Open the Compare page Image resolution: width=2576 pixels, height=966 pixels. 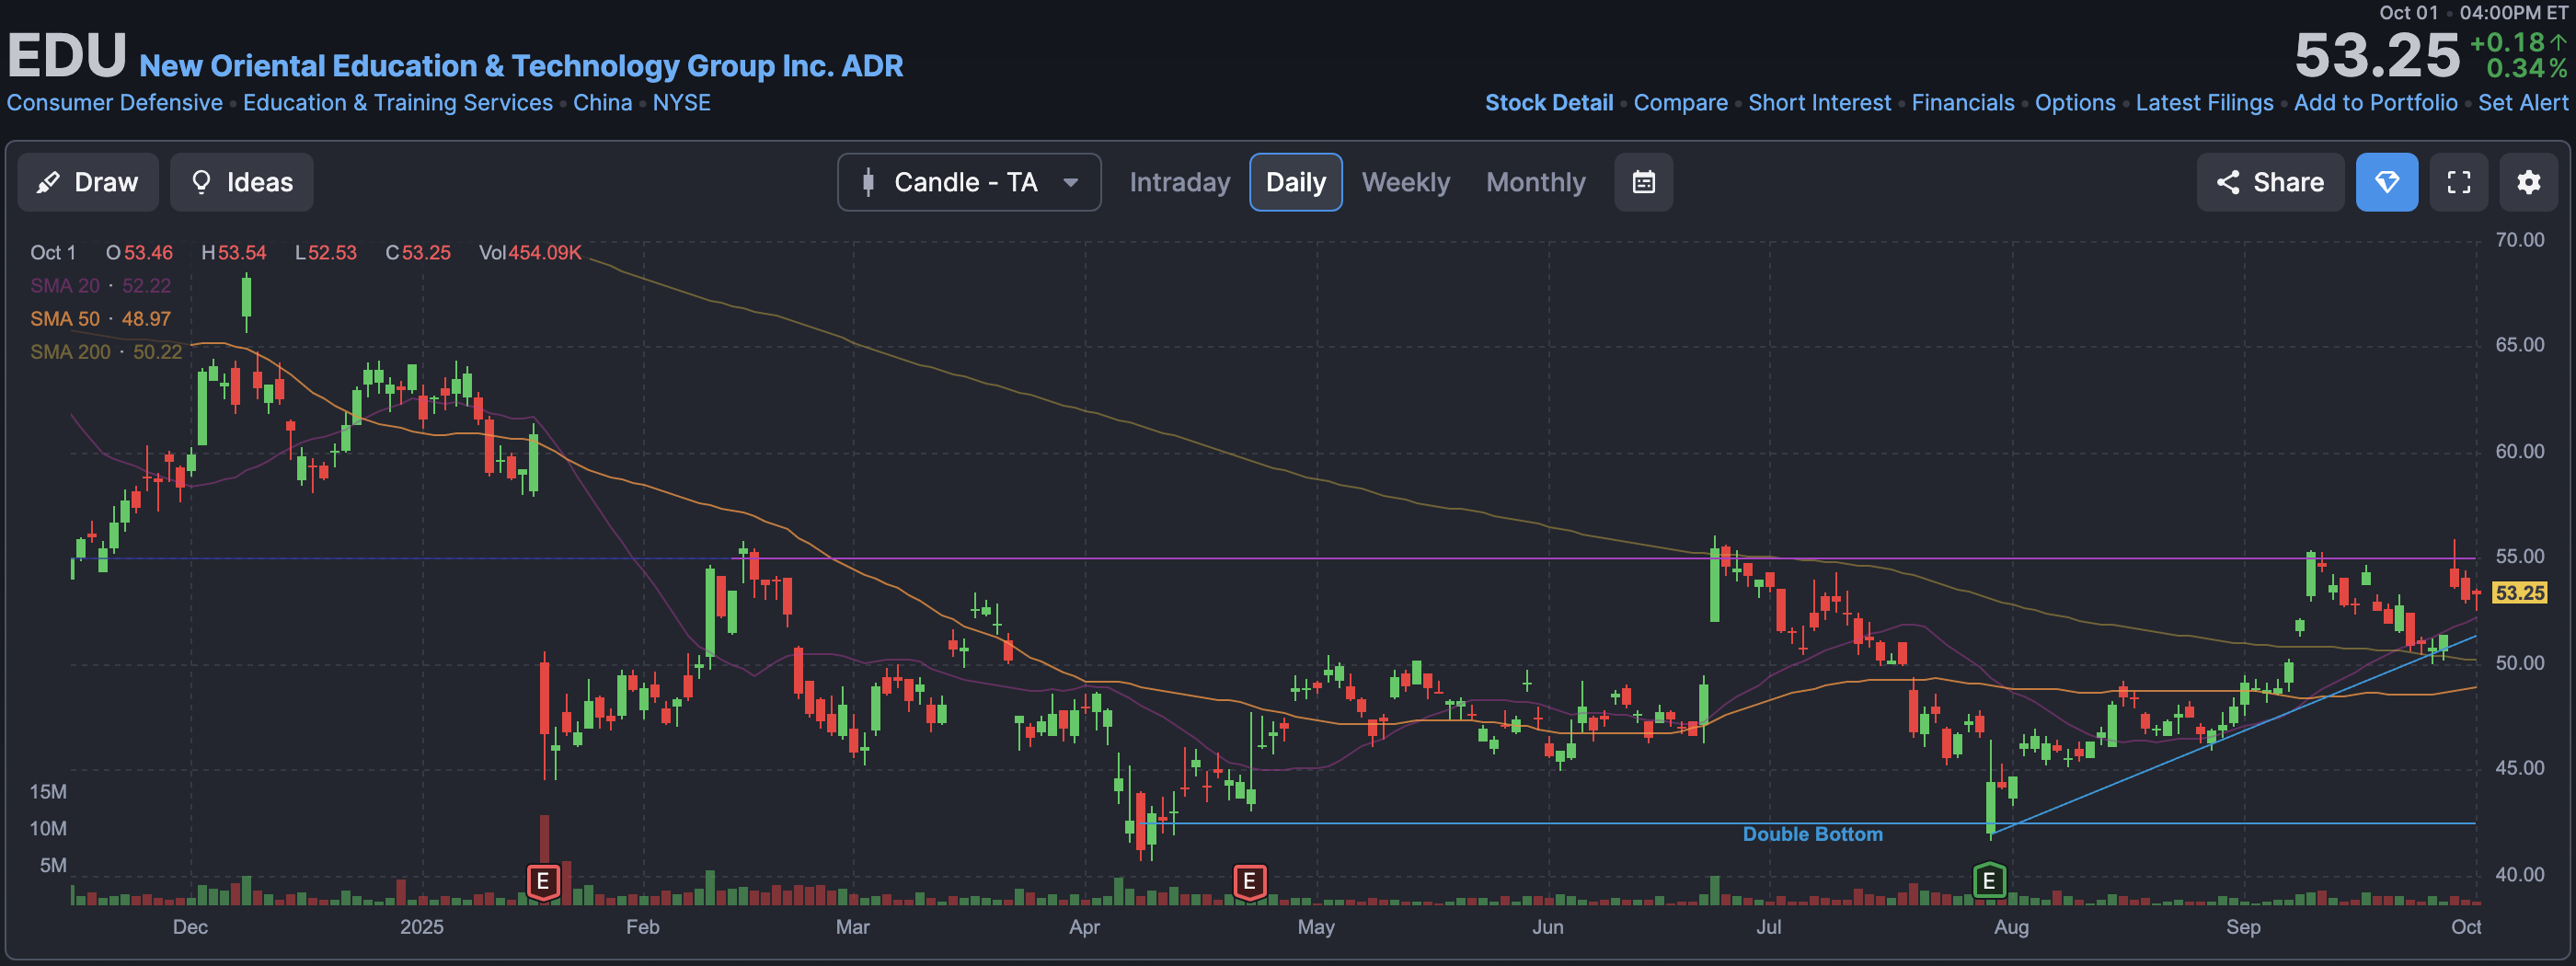1680,103
